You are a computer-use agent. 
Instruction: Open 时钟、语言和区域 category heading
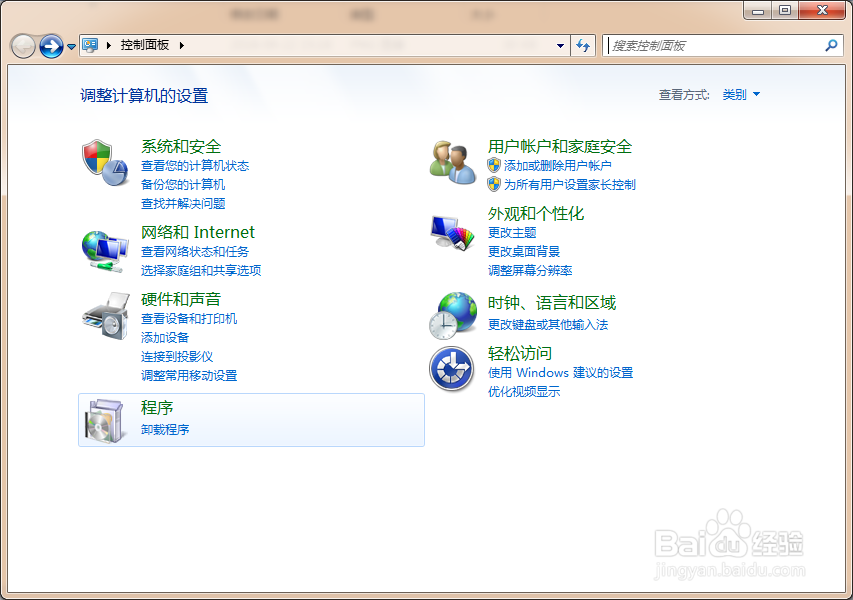tap(552, 303)
